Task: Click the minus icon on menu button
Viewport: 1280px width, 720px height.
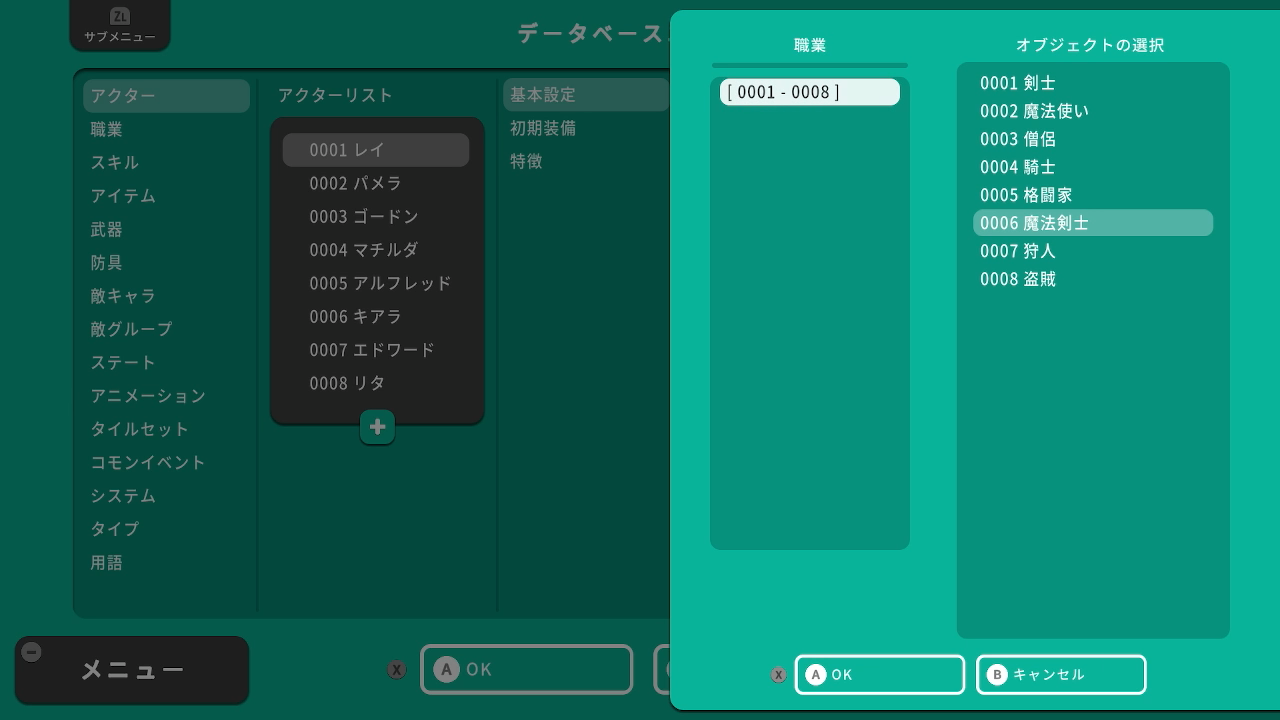Action: [32, 652]
